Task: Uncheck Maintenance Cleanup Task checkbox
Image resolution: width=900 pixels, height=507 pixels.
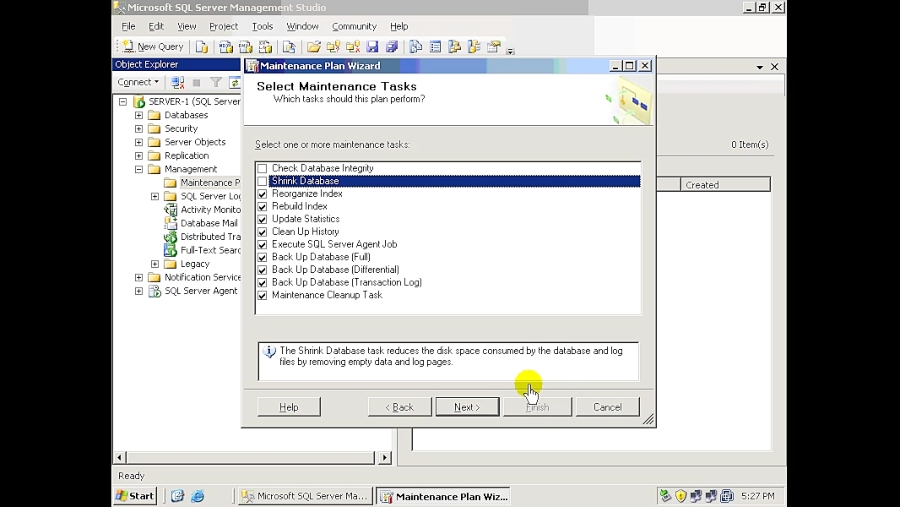Action: click(x=262, y=295)
